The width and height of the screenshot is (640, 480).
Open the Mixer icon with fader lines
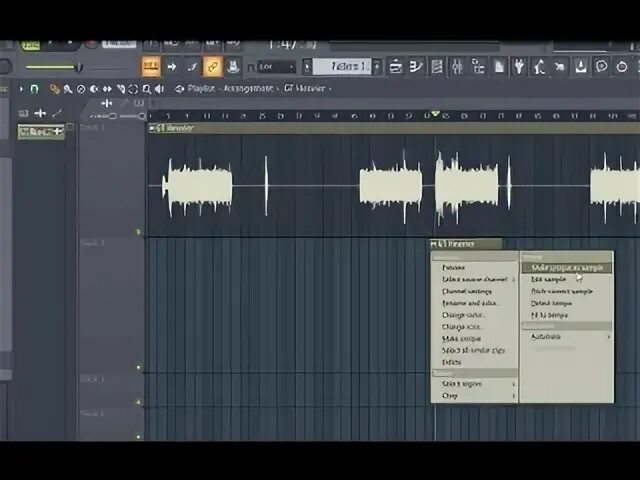tap(457, 66)
